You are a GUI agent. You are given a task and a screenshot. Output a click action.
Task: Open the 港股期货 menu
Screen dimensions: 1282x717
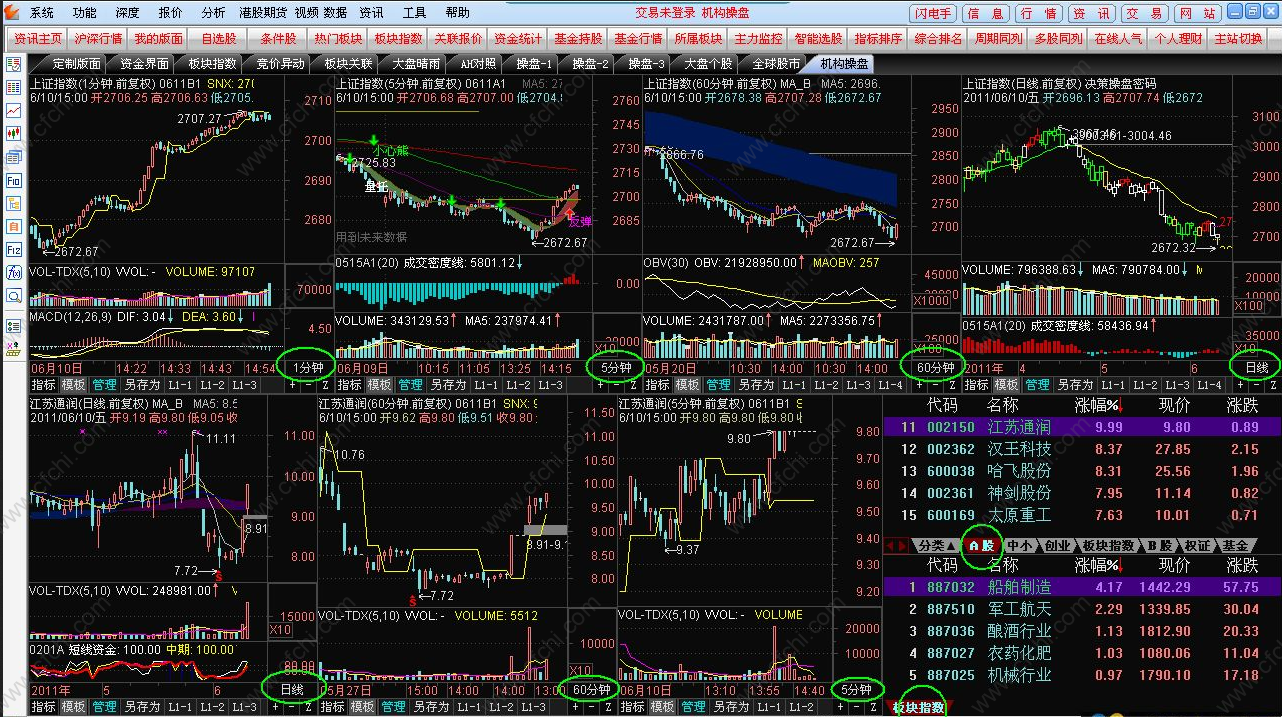(263, 13)
